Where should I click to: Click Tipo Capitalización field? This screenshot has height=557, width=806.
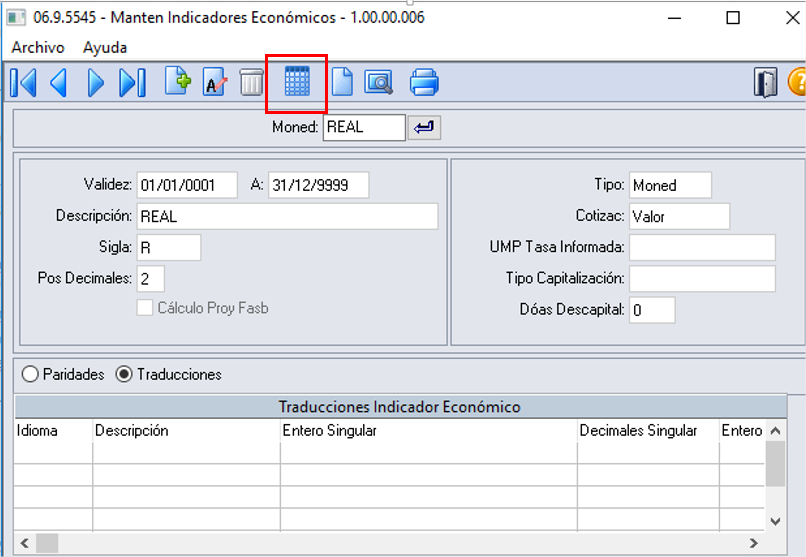pos(702,278)
